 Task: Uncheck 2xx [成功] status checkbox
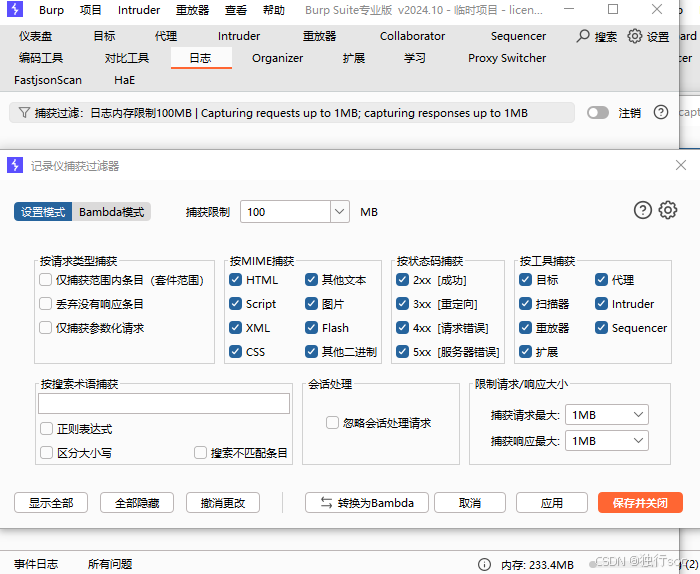pyautogui.click(x=402, y=280)
